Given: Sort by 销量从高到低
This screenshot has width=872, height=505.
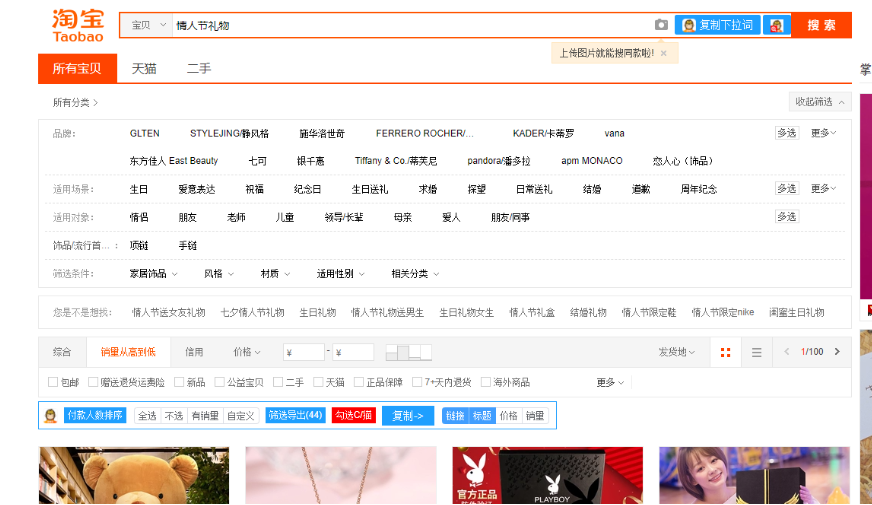Looking at the screenshot, I should click(128, 352).
